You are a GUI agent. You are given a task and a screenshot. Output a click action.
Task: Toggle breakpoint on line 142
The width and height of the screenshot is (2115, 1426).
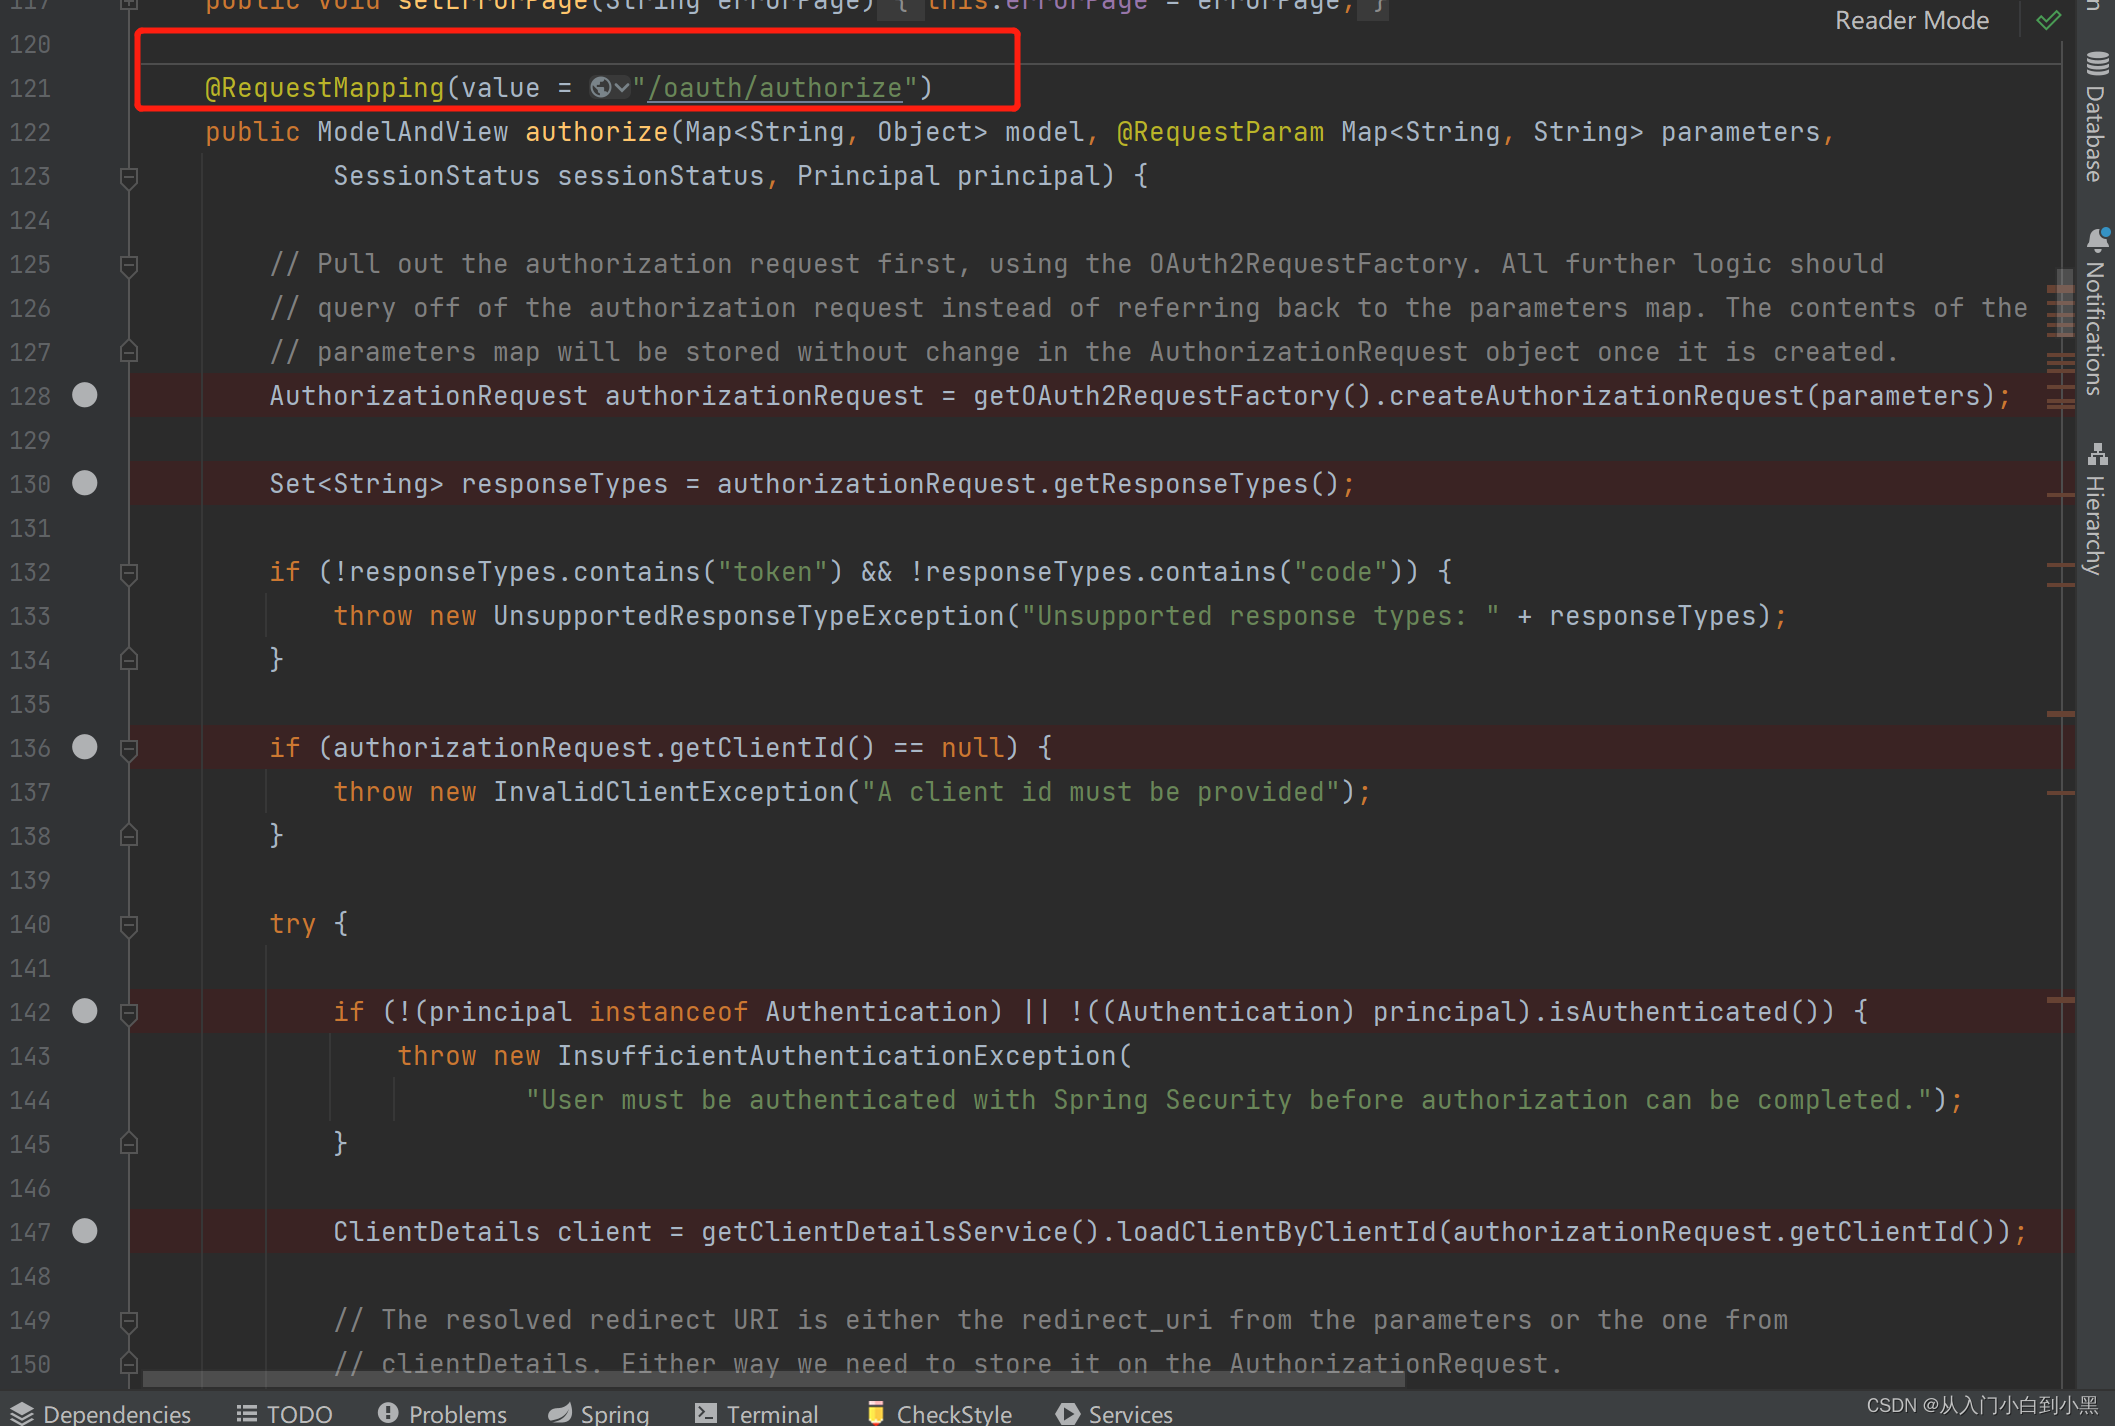tap(85, 1011)
